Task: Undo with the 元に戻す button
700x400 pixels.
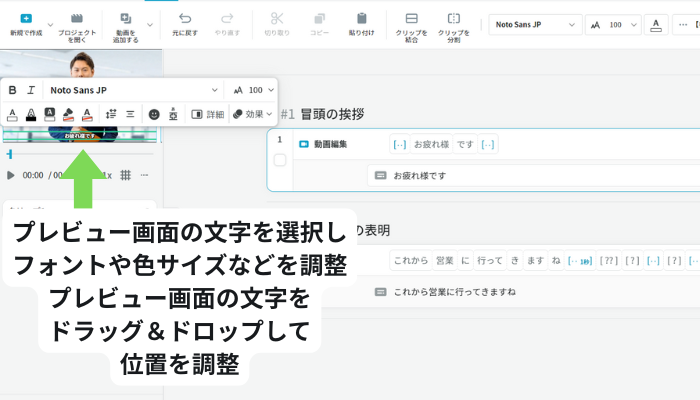Action: tap(185, 25)
